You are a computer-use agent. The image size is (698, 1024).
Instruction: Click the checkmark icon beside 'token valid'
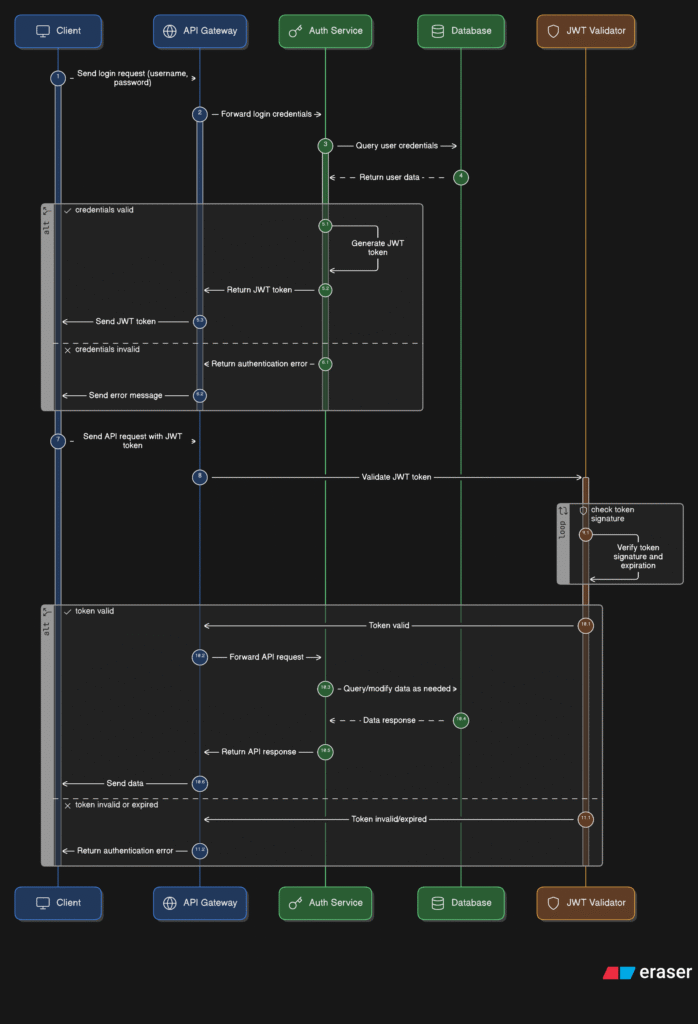point(67,611)
